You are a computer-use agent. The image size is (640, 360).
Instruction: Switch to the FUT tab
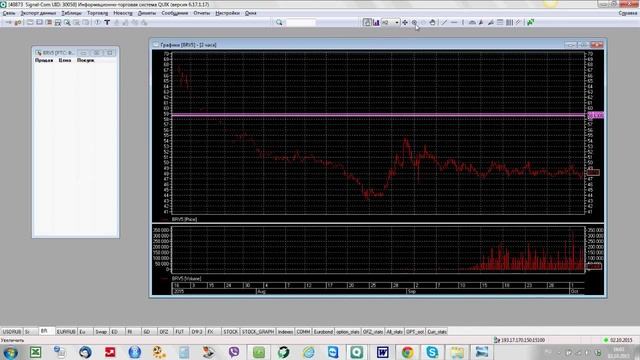point(180,332)
